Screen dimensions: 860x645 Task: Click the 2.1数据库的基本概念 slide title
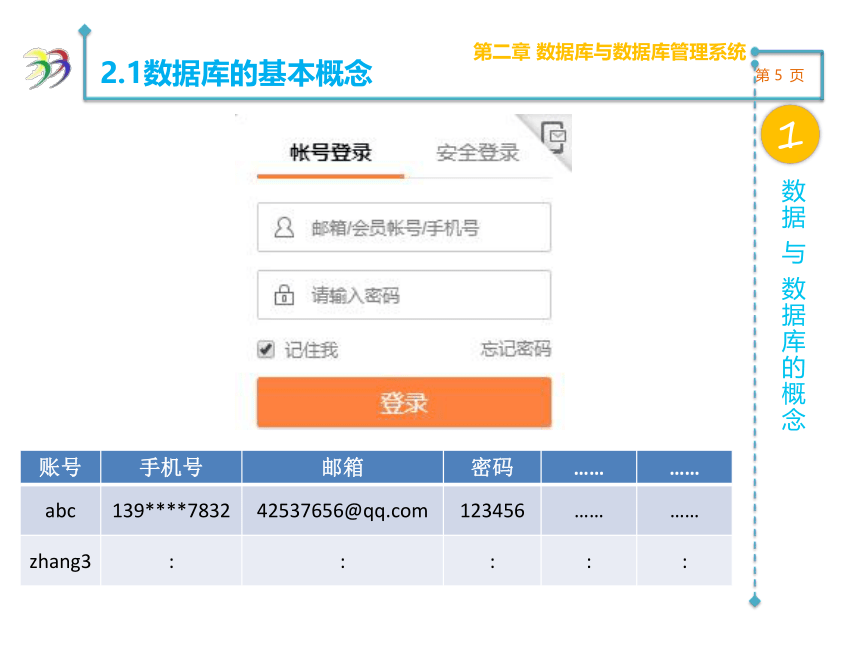click(236, 73)
